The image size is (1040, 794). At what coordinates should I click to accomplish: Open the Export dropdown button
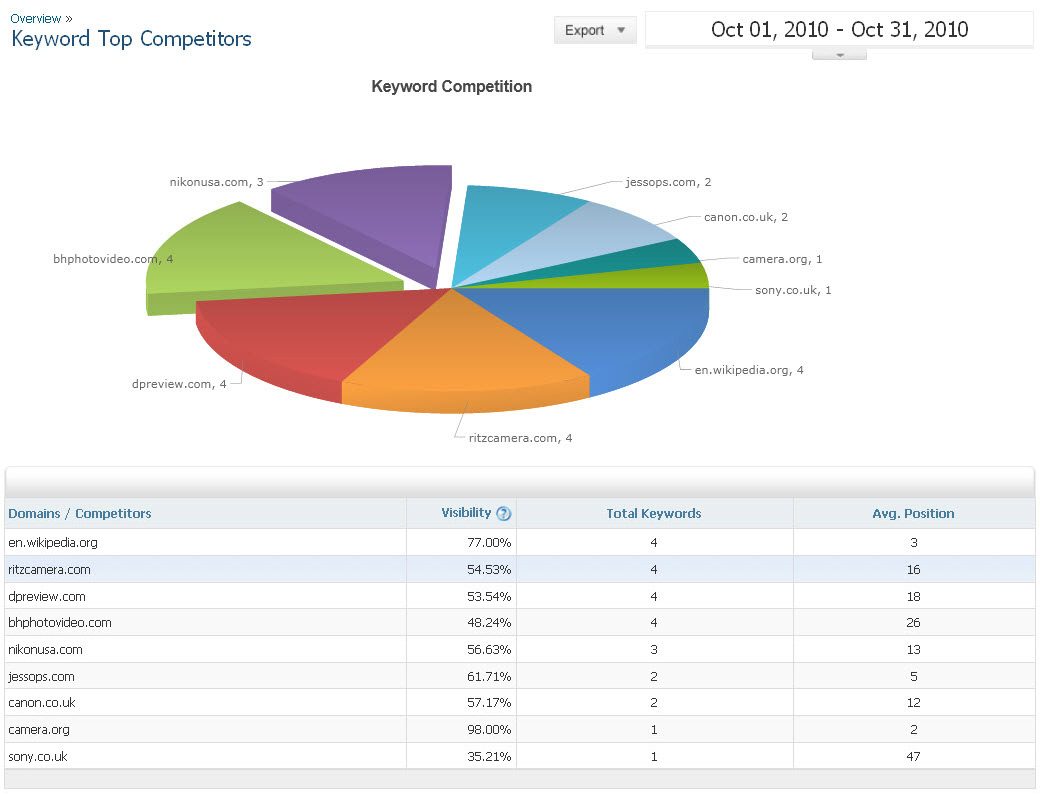[595, 30]
